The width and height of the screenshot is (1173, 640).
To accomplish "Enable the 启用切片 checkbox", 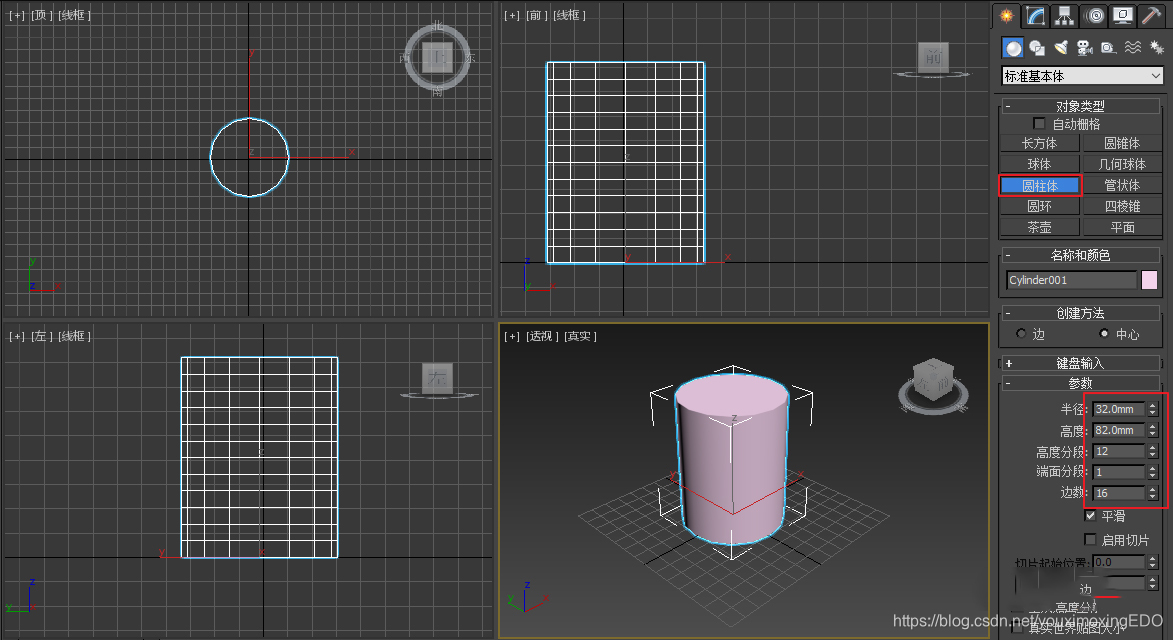I will (1090, 539).
